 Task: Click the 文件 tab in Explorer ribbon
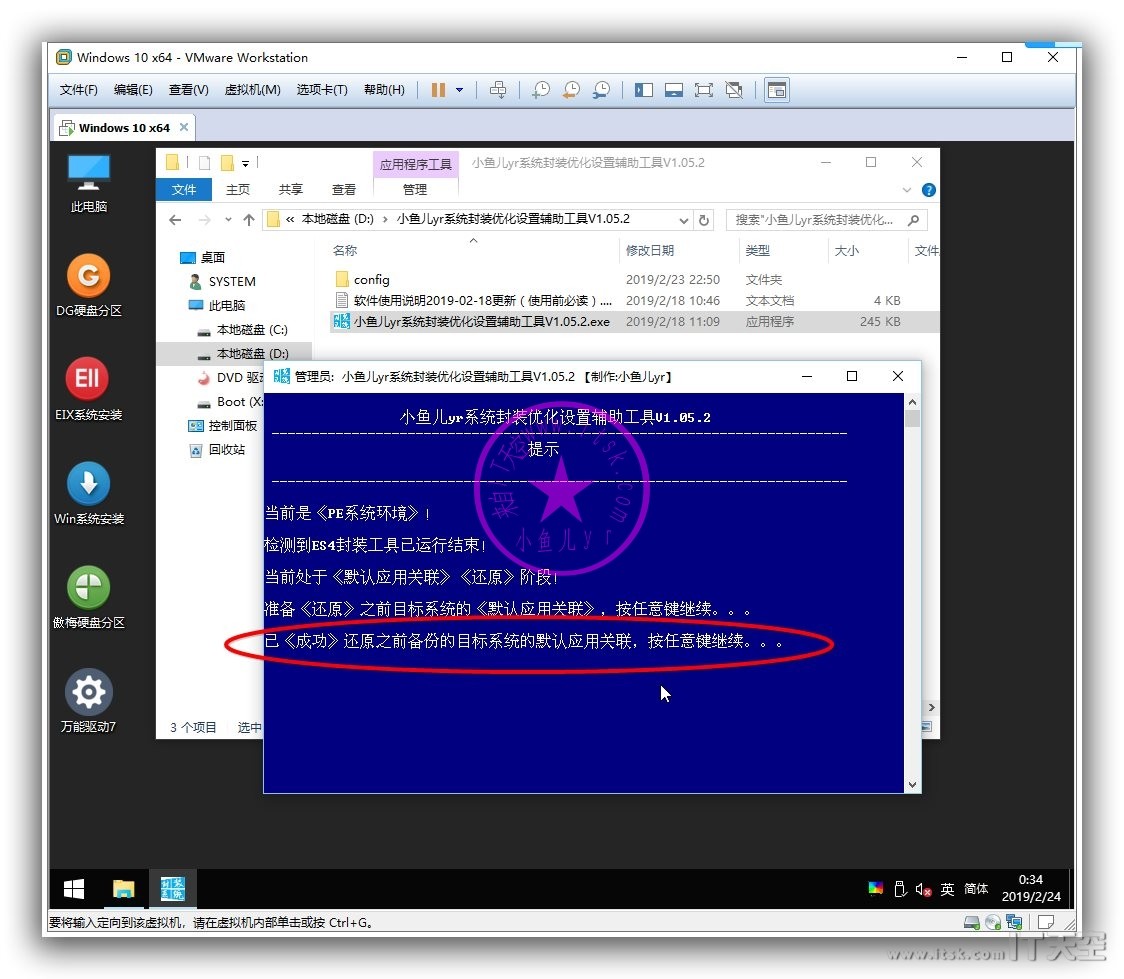point(184,189)
